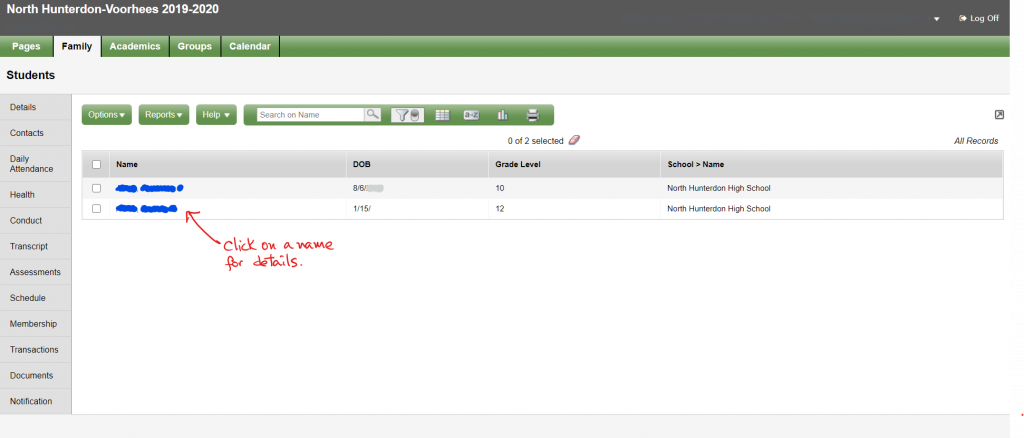
Task: Open the Options dropdown menu
Action: [x=106, y=115]
